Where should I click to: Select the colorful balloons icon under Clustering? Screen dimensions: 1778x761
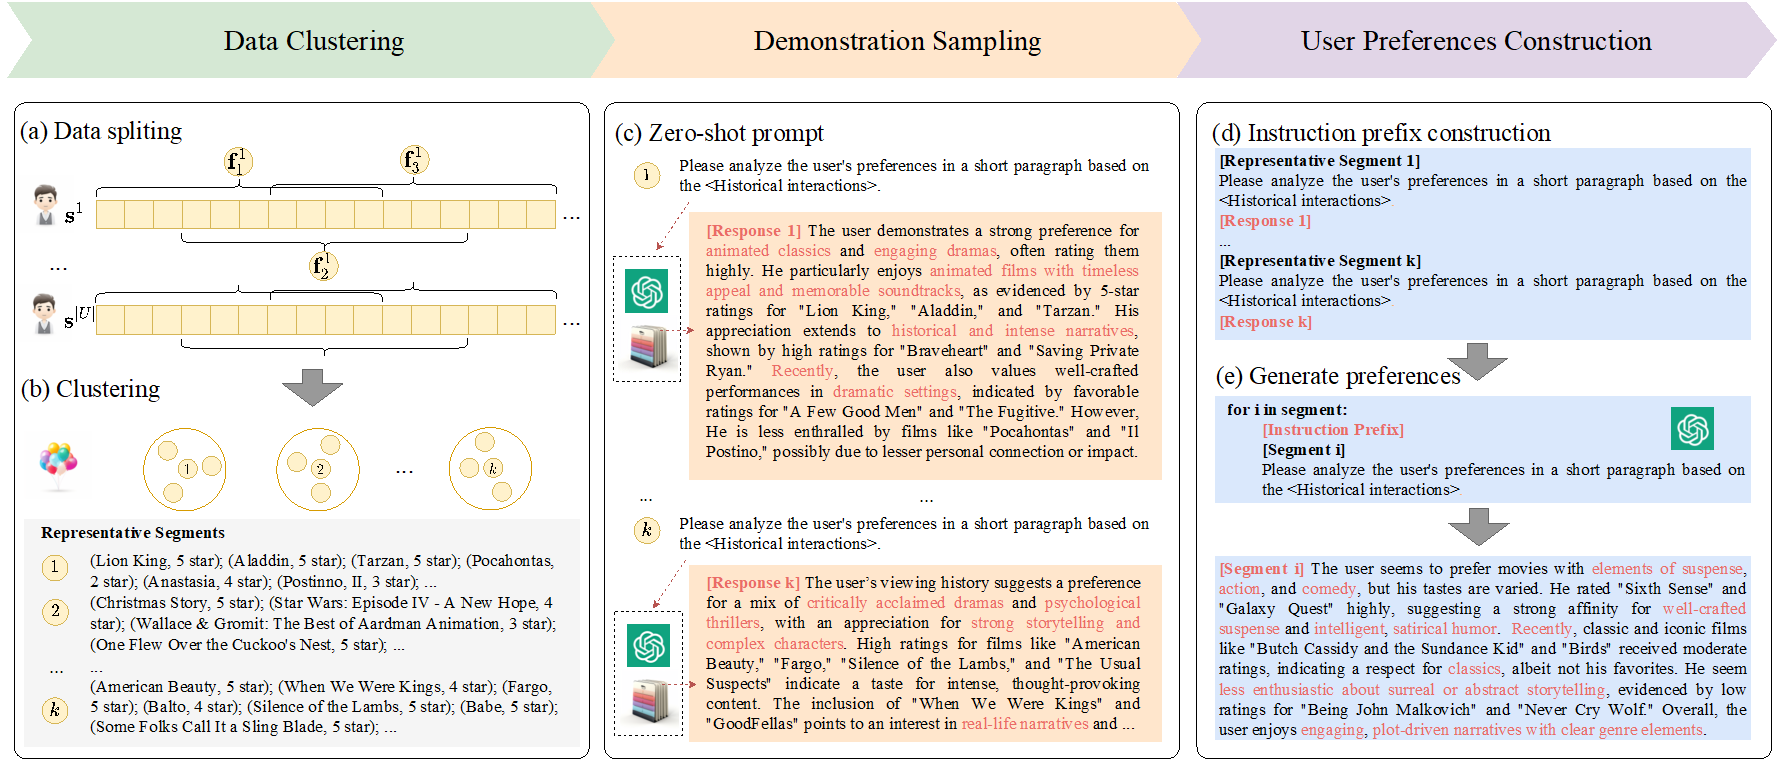58,465
